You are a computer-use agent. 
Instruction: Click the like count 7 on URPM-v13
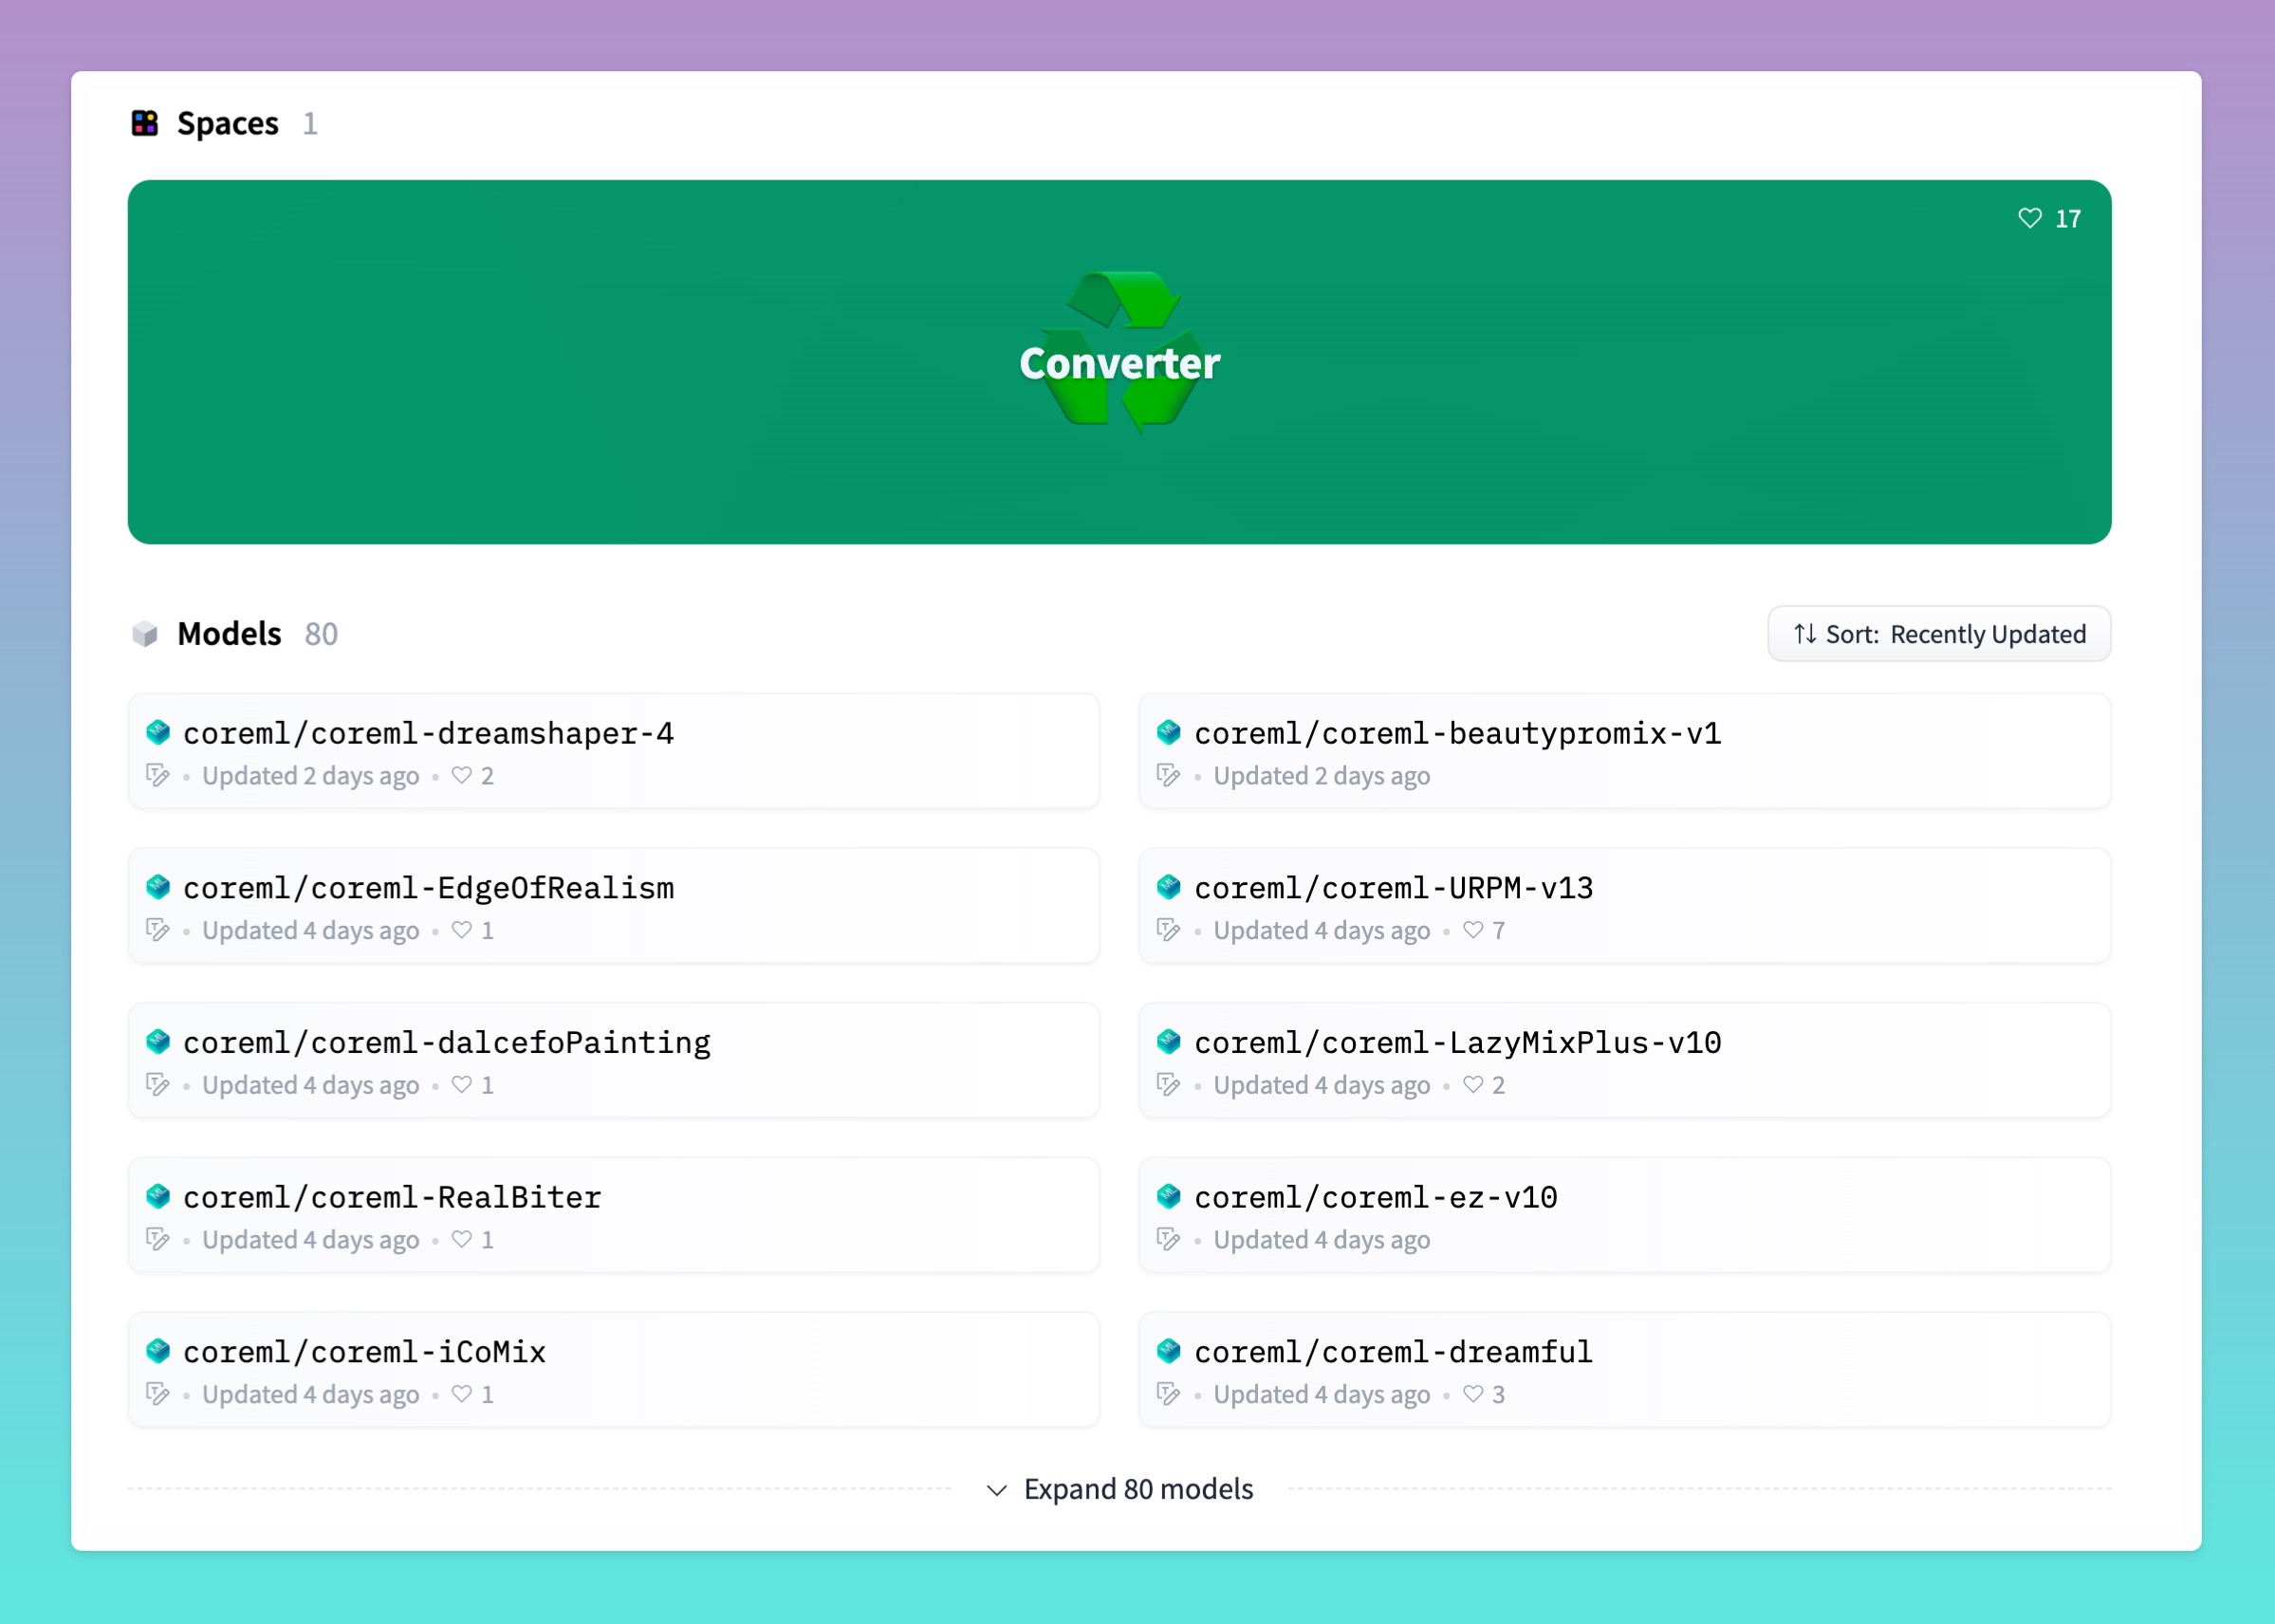pyautogui.click(x=1498, y=930)
